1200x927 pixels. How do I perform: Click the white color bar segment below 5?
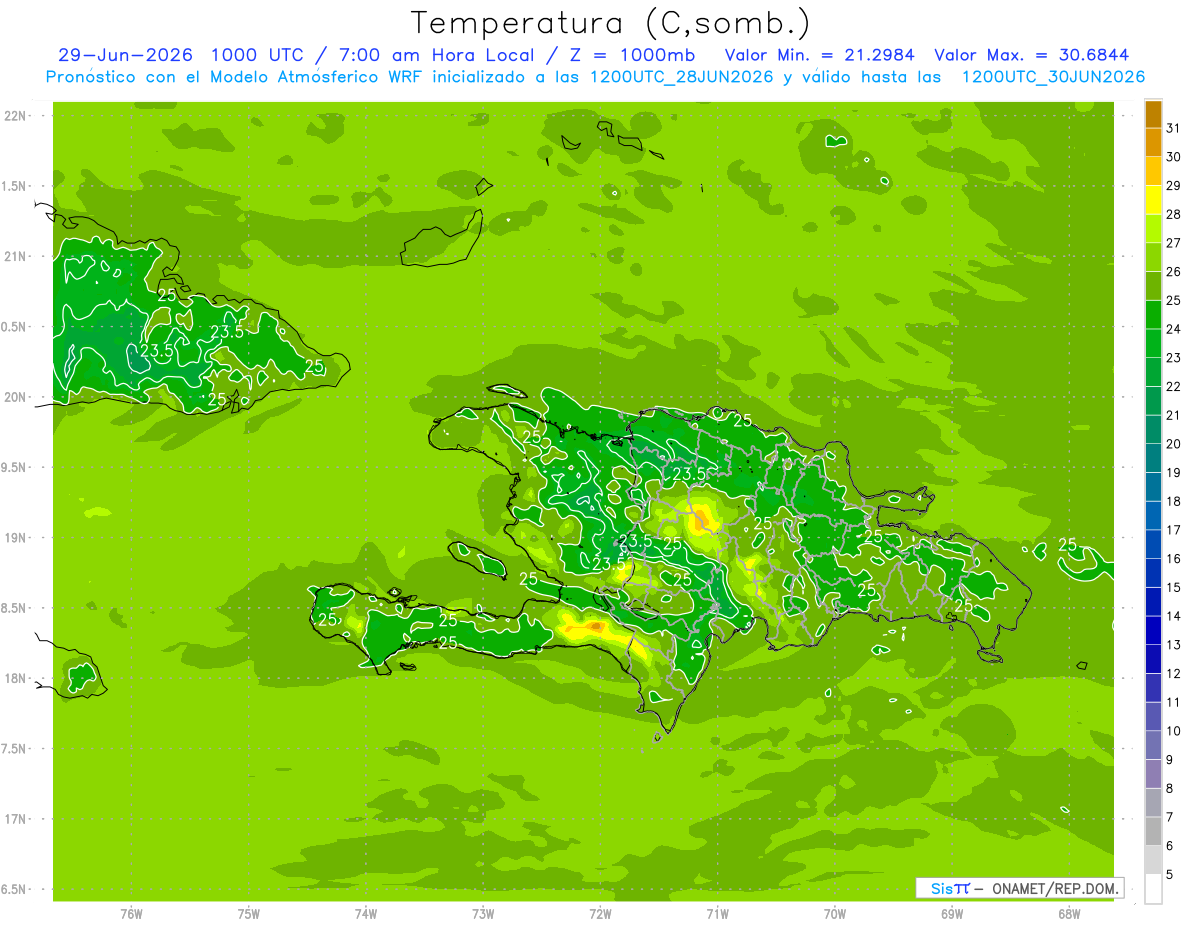tap(1154, 889)
